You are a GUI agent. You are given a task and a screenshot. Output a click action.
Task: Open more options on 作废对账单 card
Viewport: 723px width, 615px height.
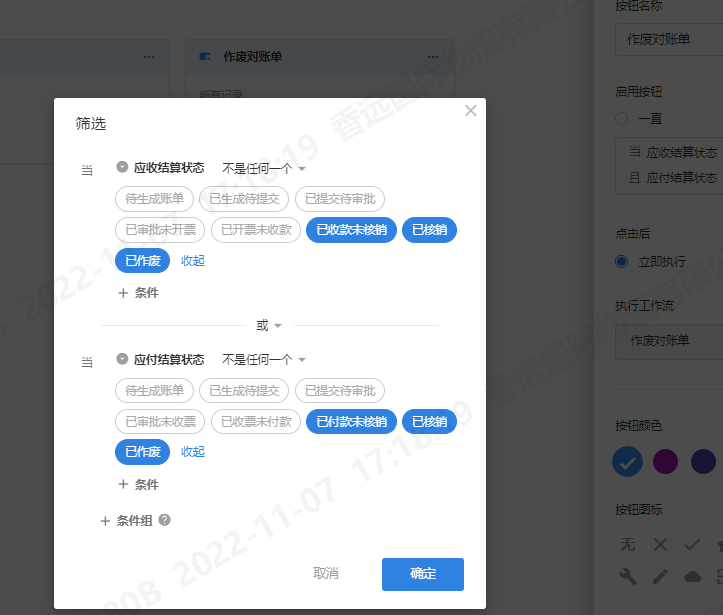429,57
